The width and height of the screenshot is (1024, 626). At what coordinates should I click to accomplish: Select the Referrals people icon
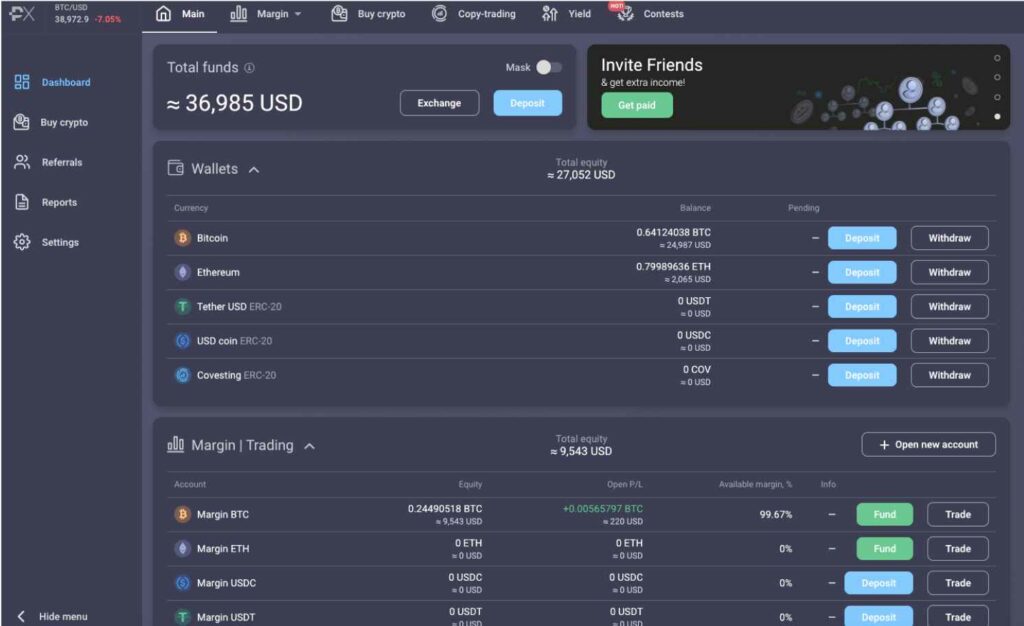click(22, 162)
